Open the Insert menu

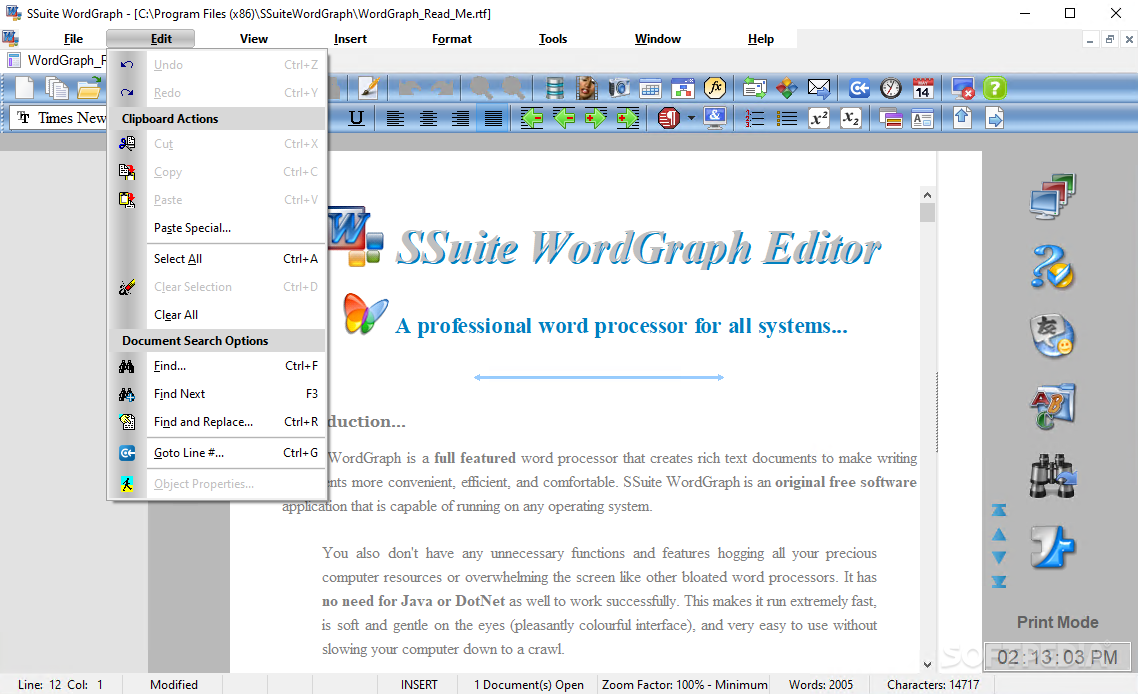(351, 39)
